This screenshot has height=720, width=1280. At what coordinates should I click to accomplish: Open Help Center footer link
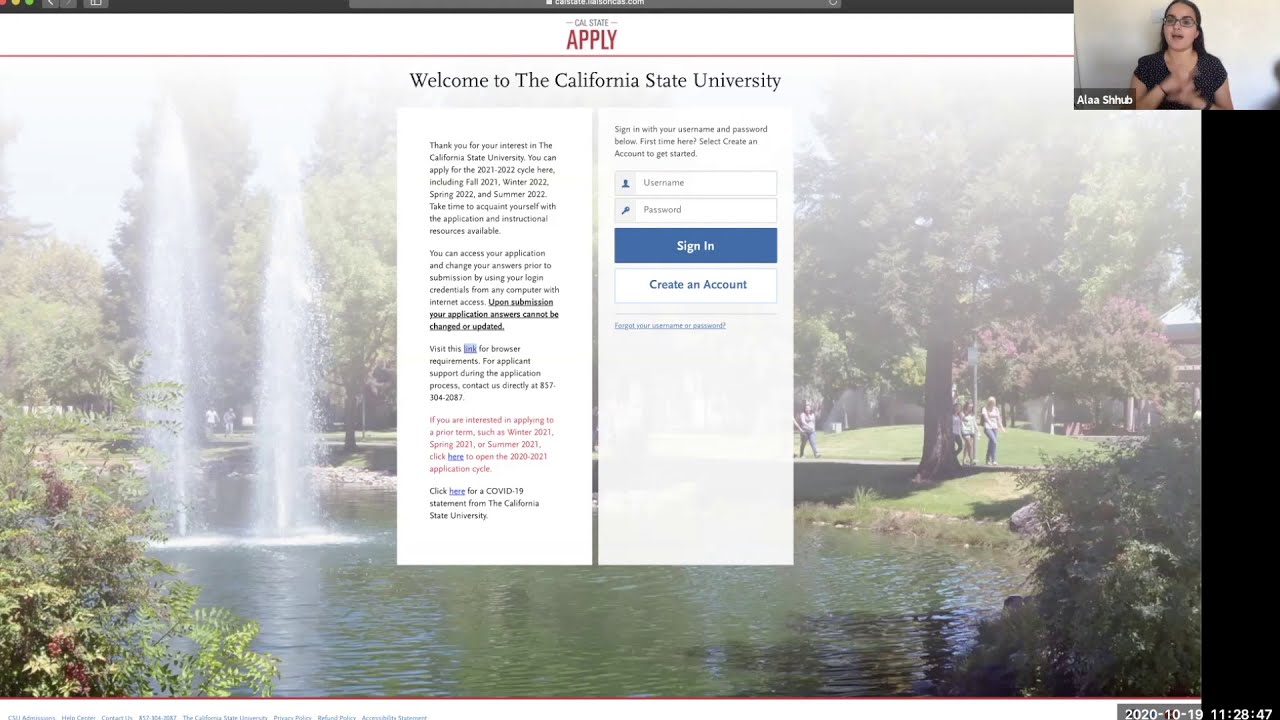tap(78, 717)
